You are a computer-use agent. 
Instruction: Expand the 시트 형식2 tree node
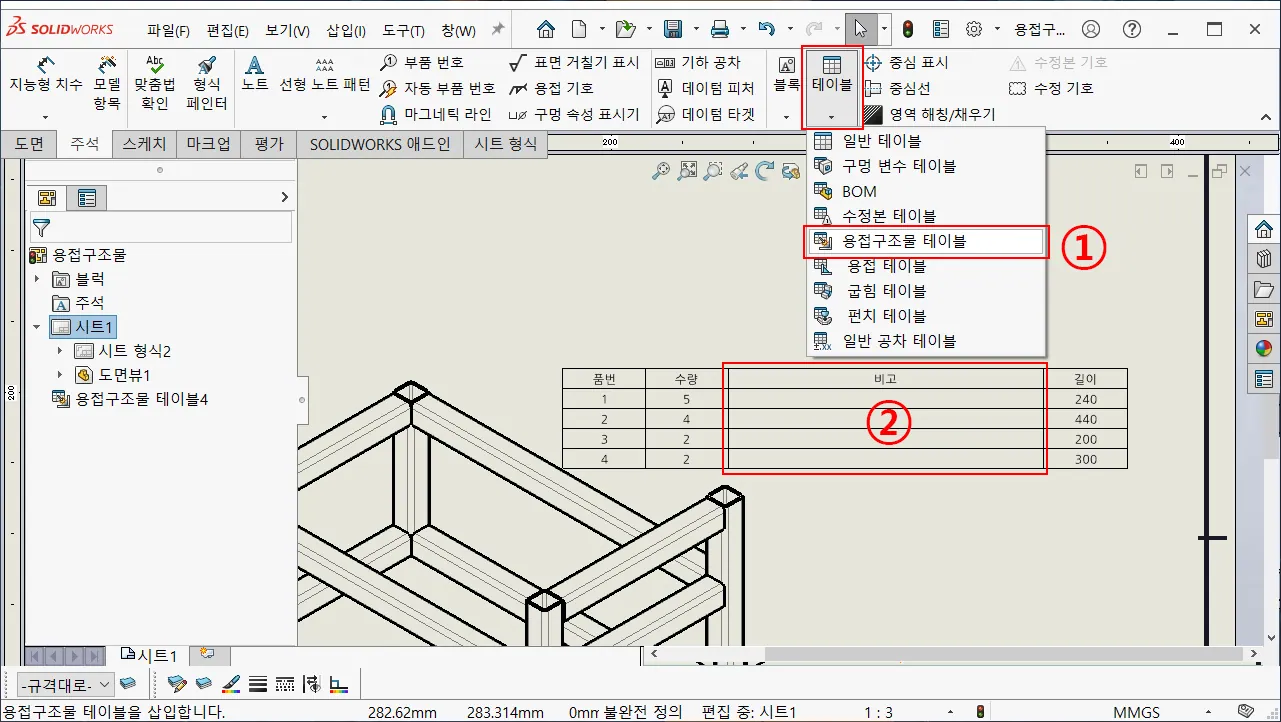[60, 351]
